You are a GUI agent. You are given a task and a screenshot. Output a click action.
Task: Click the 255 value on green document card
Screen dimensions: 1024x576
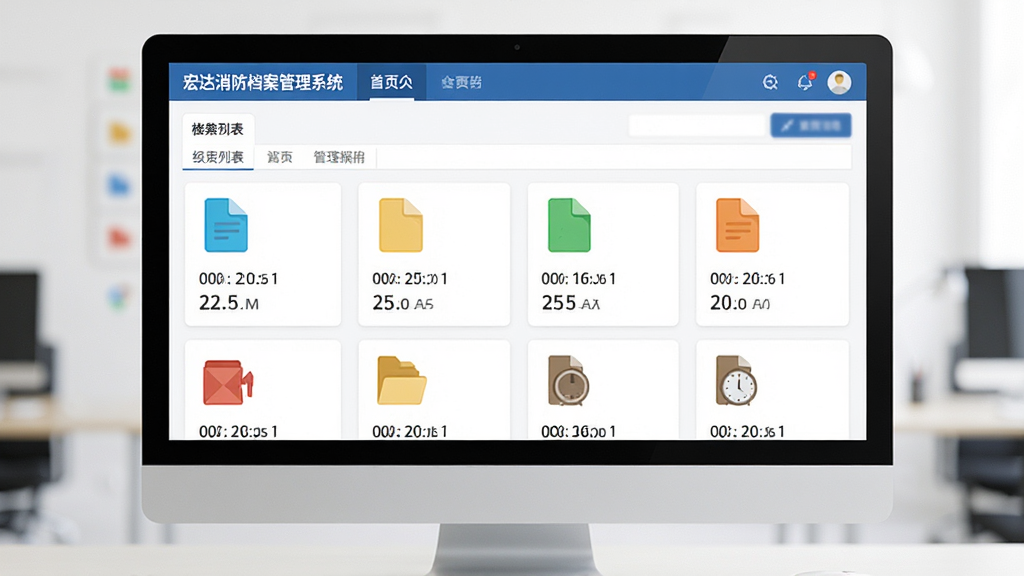pos(559,303)
